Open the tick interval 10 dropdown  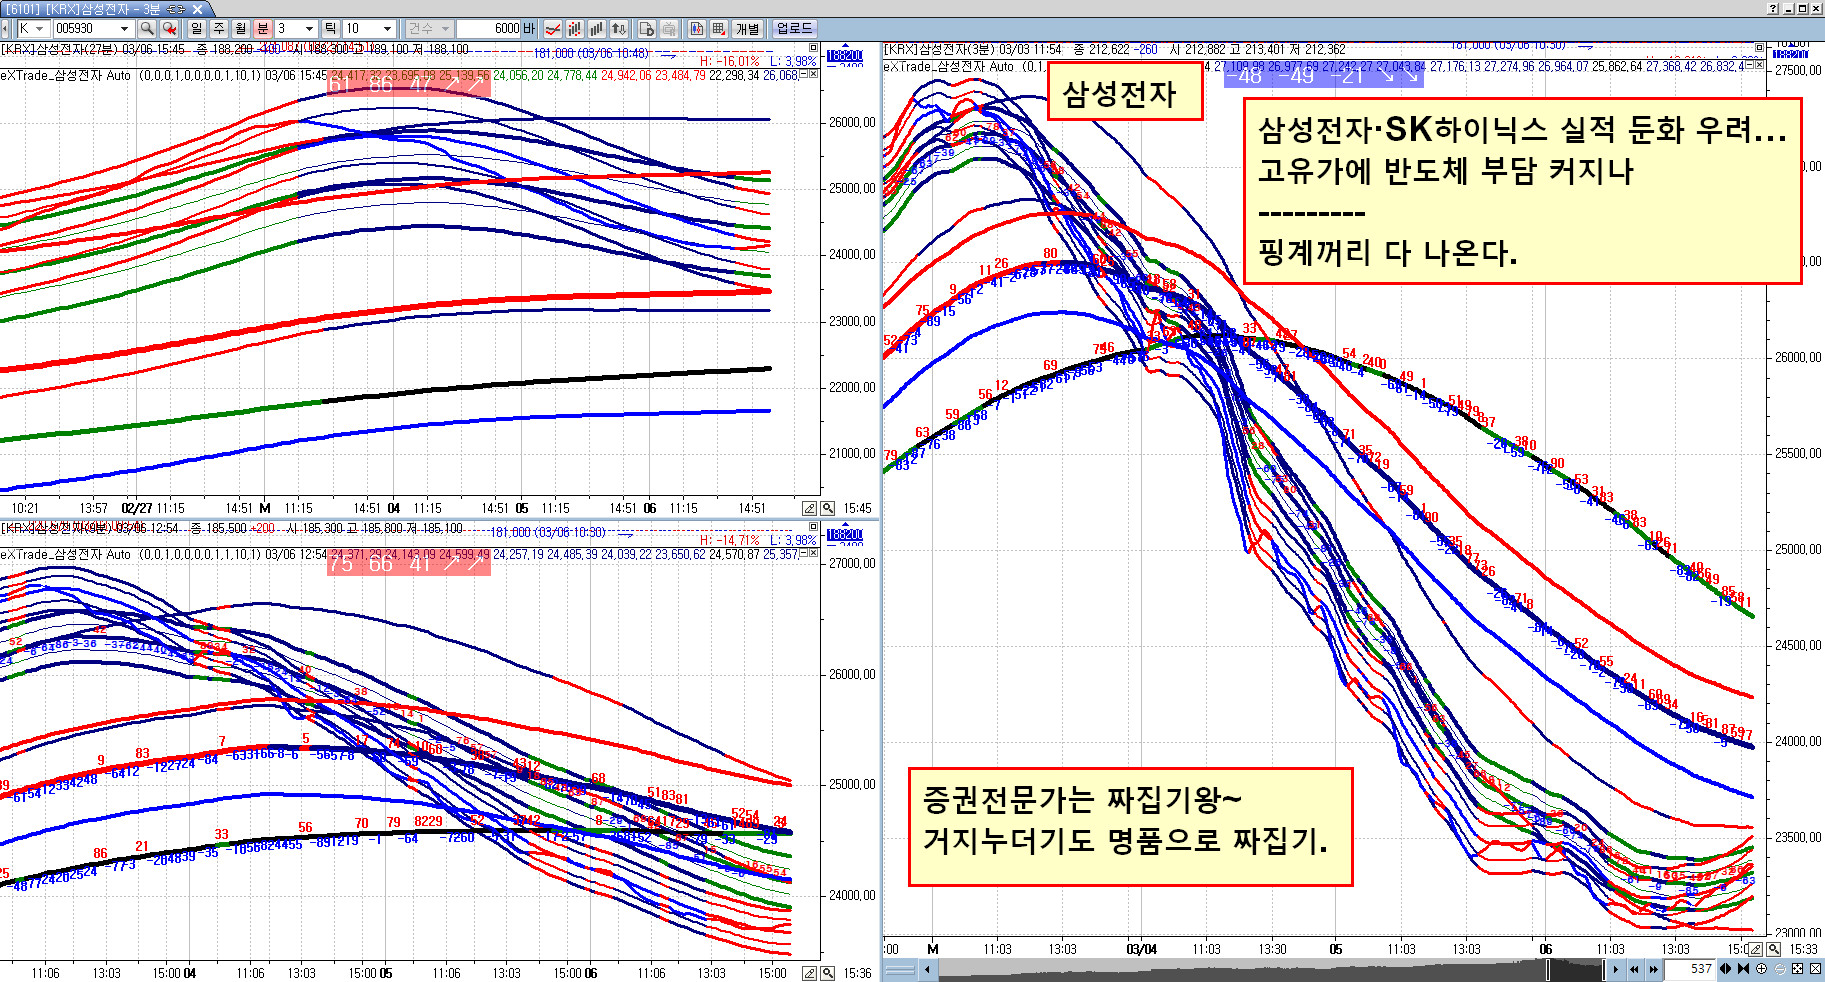coord(387,29)
